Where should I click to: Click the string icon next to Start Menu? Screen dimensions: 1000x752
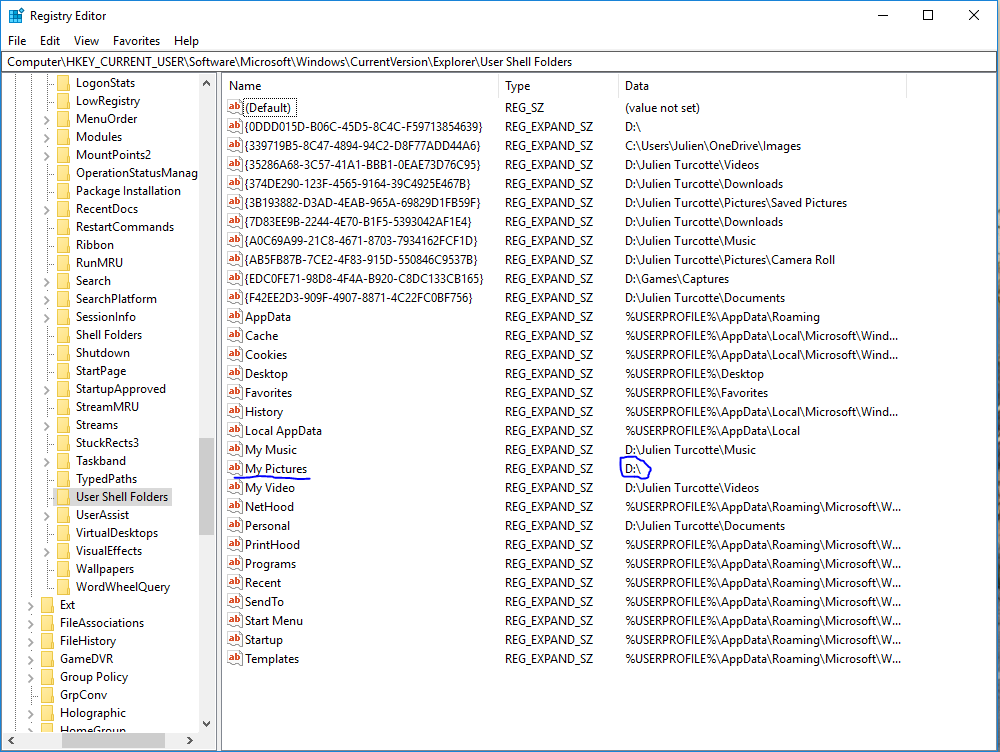pos(235,621)
